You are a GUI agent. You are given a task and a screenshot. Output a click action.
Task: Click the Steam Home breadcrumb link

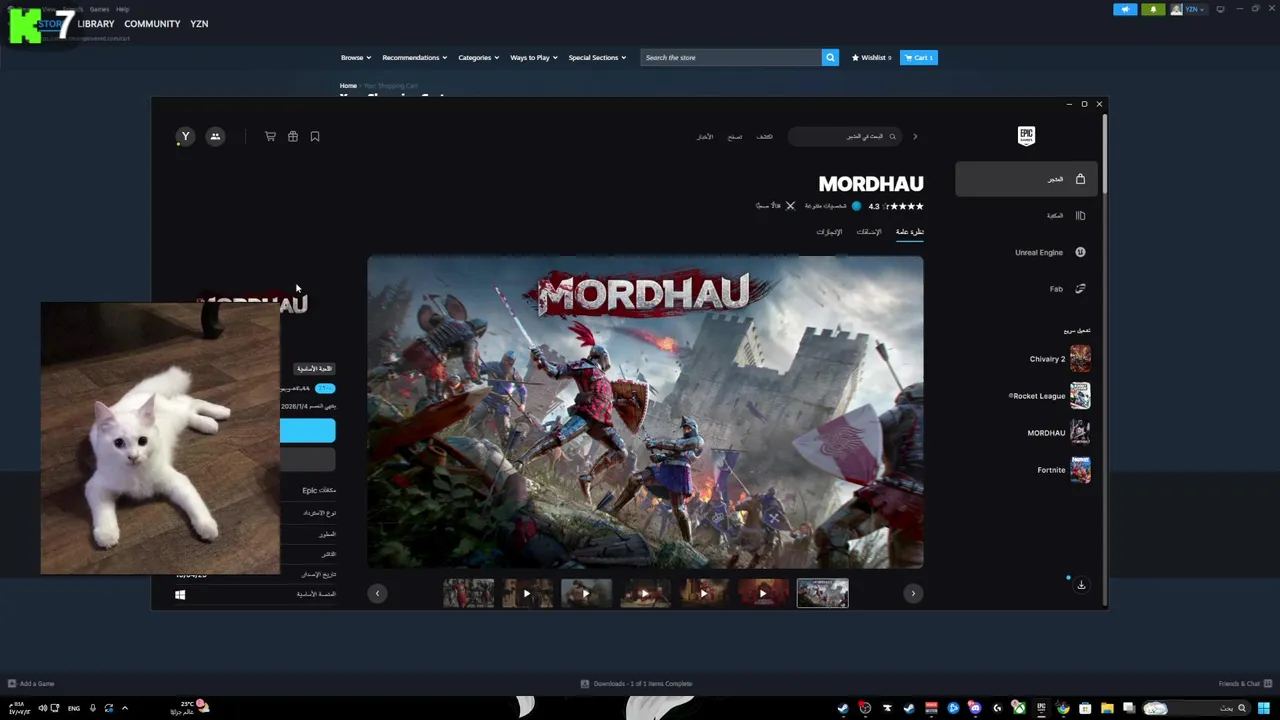point(348,86)
